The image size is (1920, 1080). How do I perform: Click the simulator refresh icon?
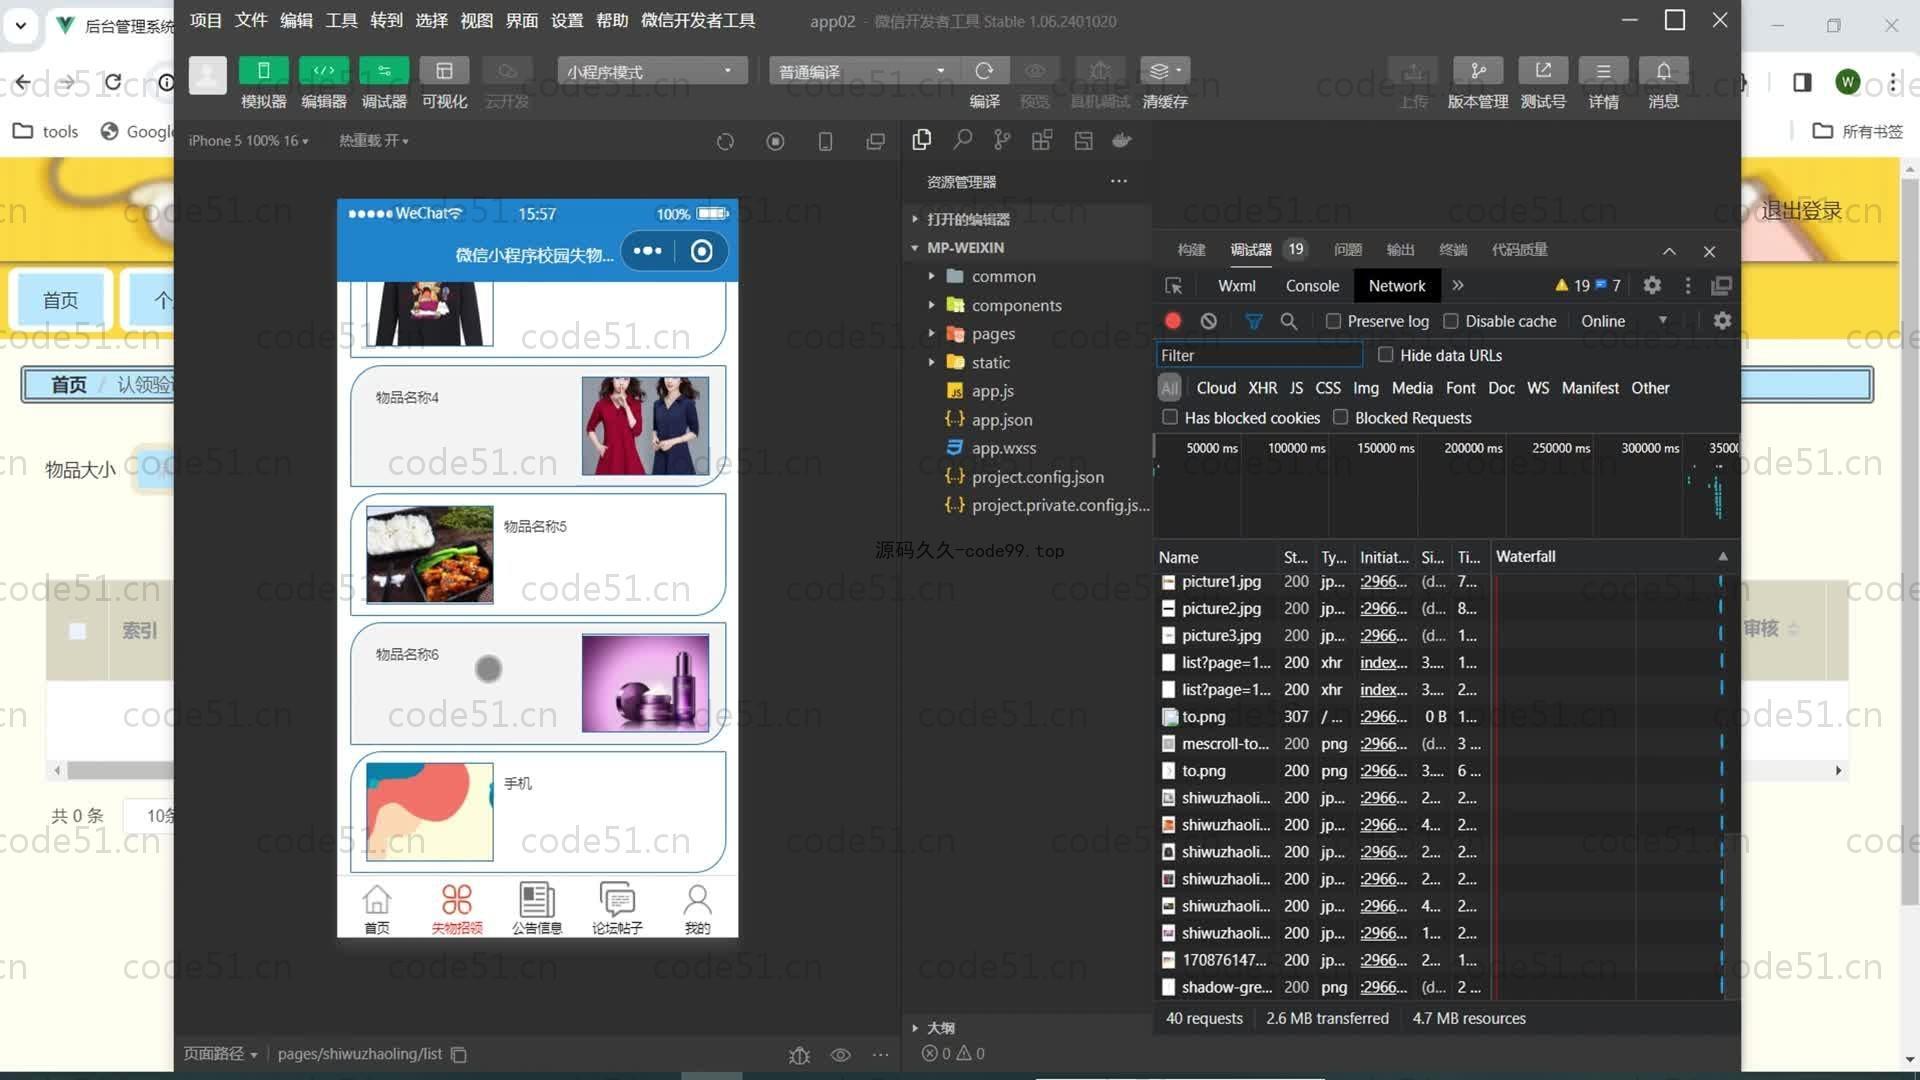[725, 141]
